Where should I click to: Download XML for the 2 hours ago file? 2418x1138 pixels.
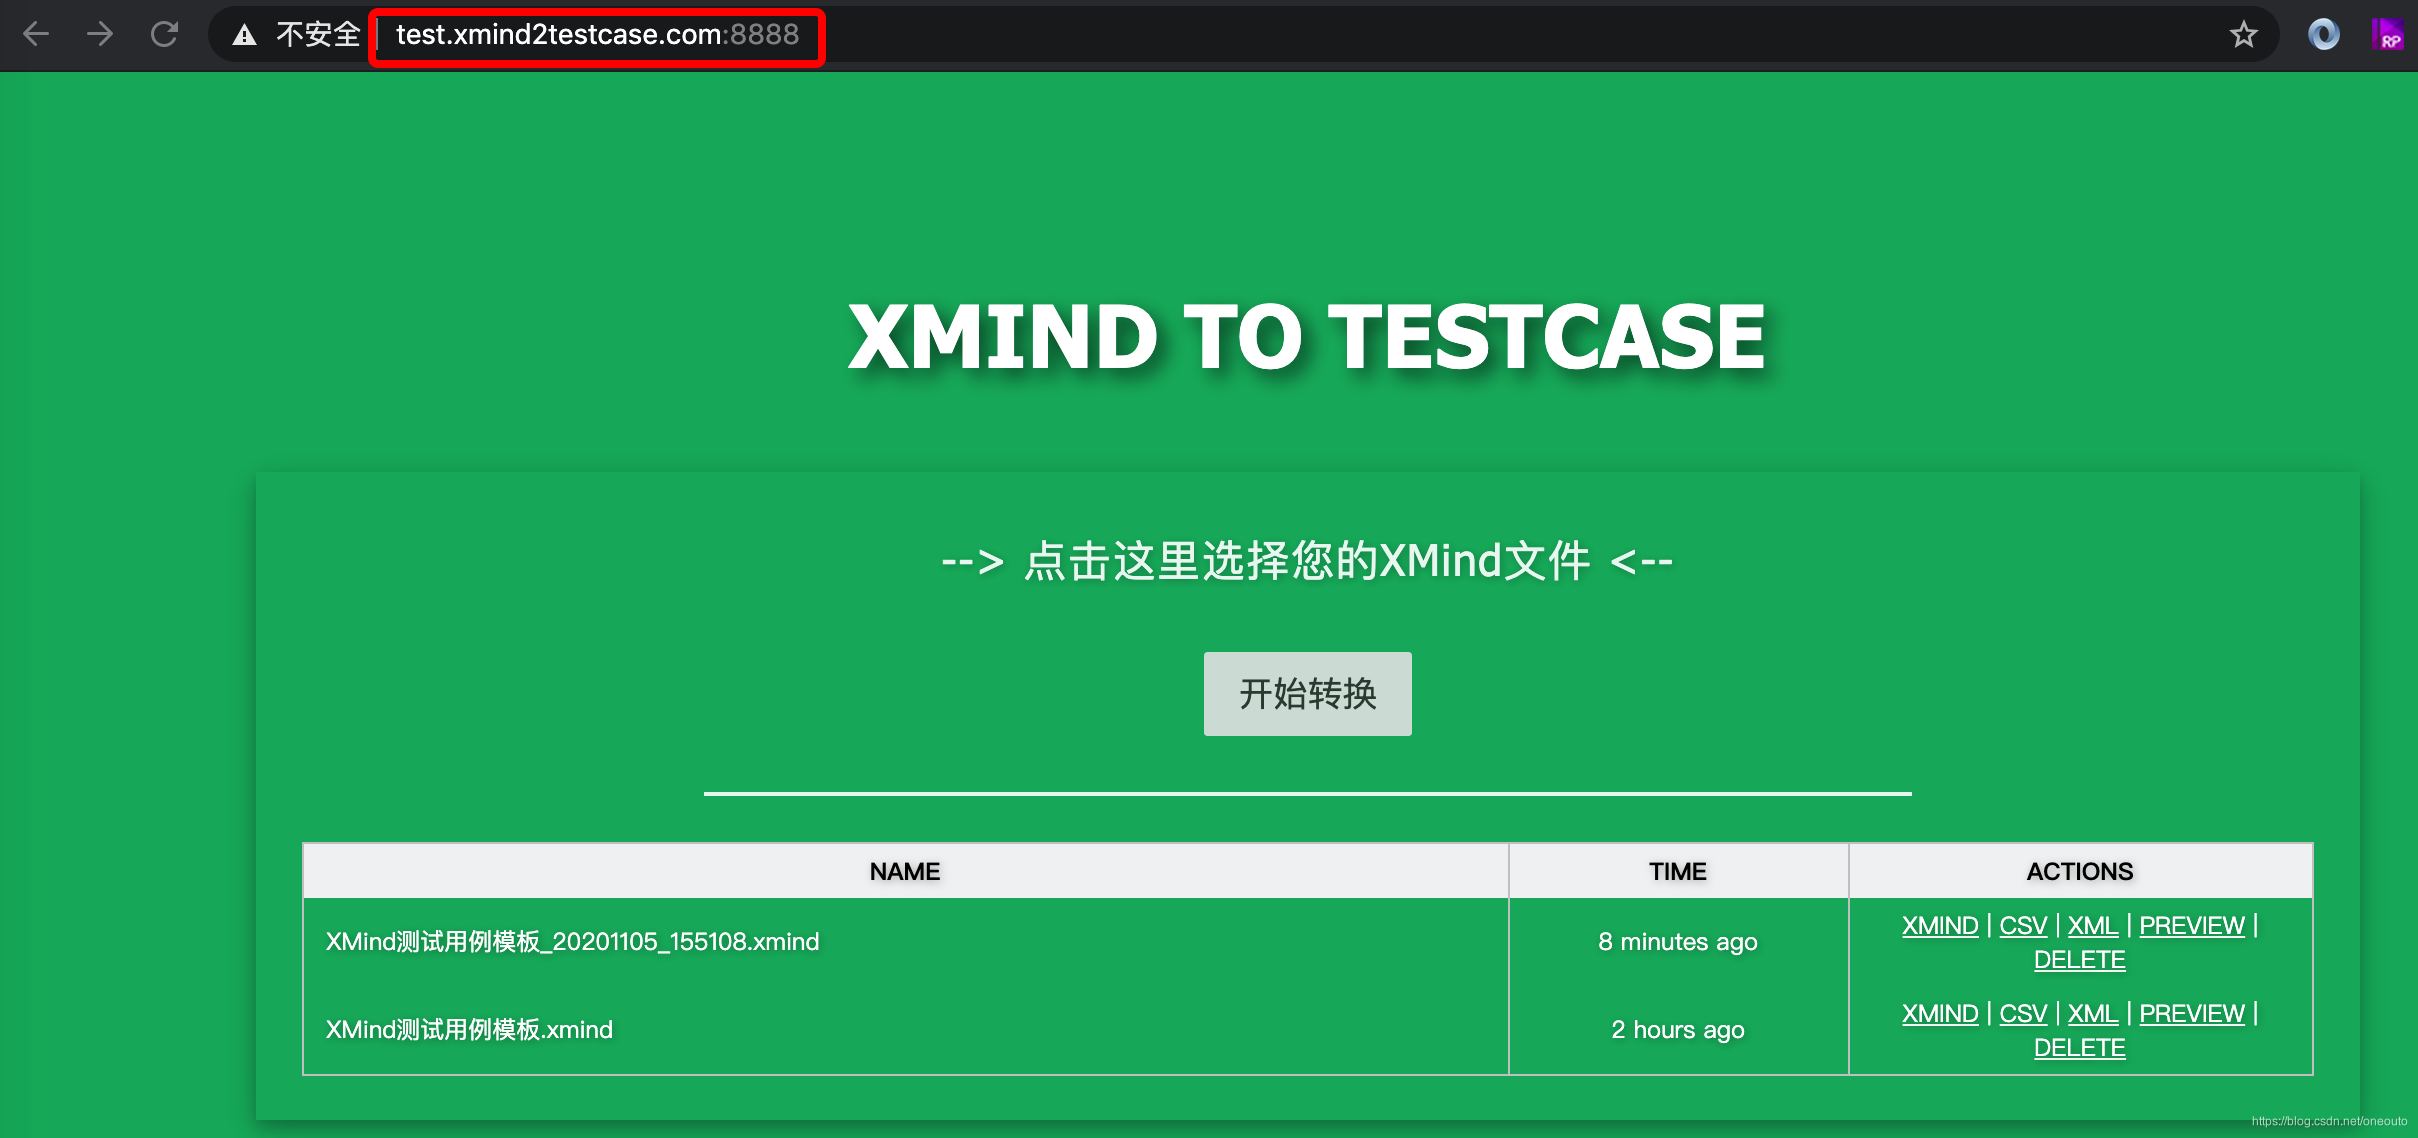(x=2093, y=1014)
